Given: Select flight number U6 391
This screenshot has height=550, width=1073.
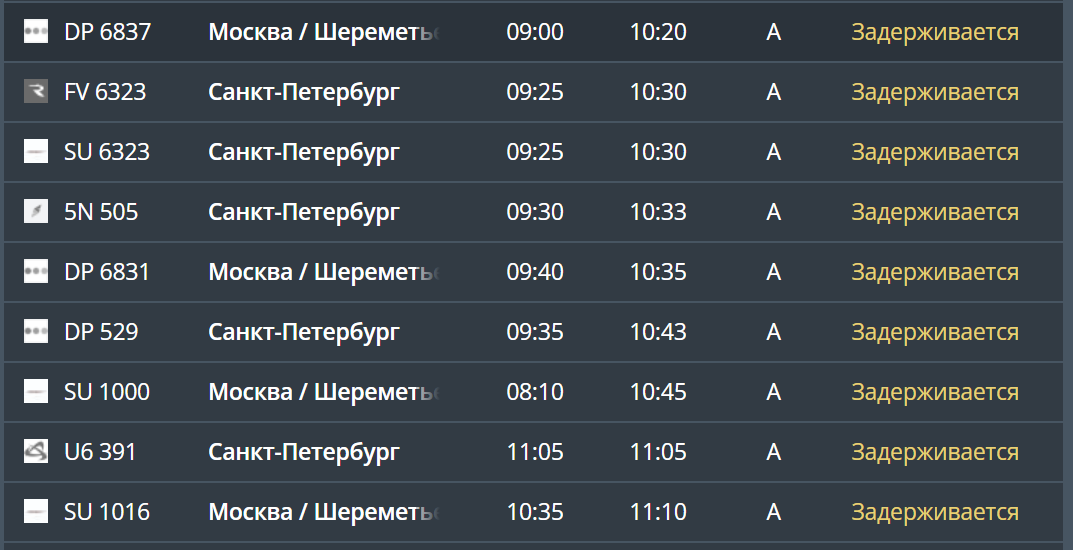Looking at the screenshot, I should (x=100, y=452).
